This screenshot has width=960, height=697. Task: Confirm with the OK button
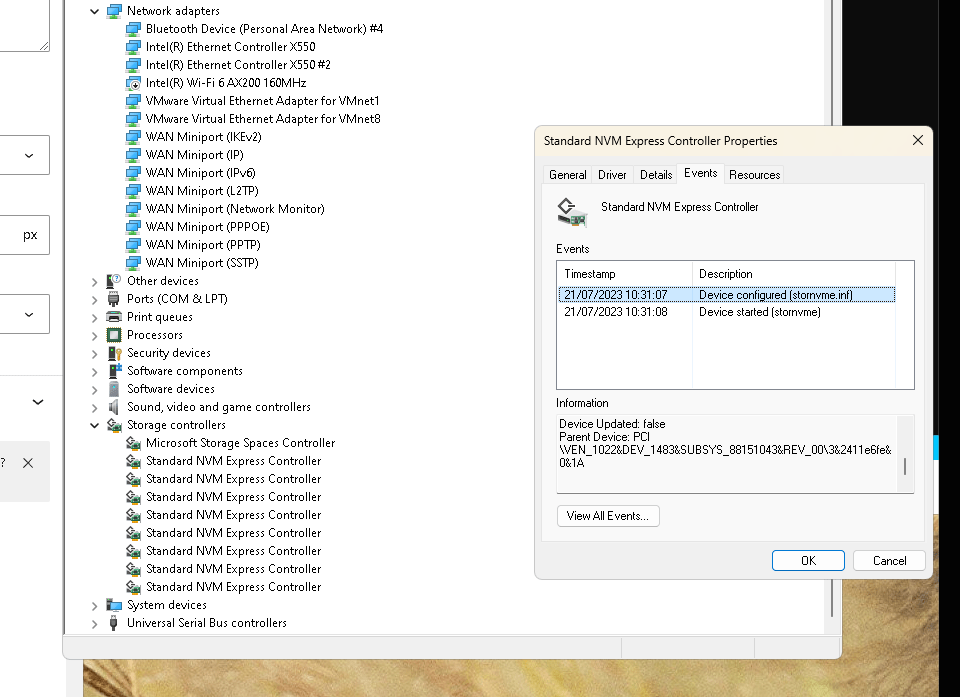(808, 560)
